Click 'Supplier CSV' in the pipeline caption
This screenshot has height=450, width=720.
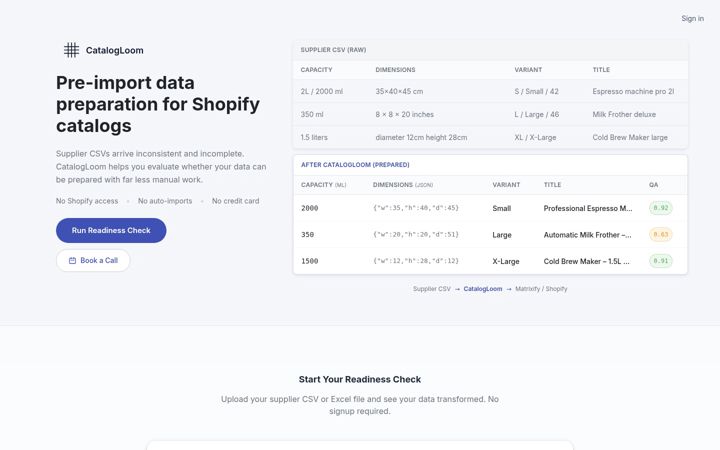pos(432,289)
